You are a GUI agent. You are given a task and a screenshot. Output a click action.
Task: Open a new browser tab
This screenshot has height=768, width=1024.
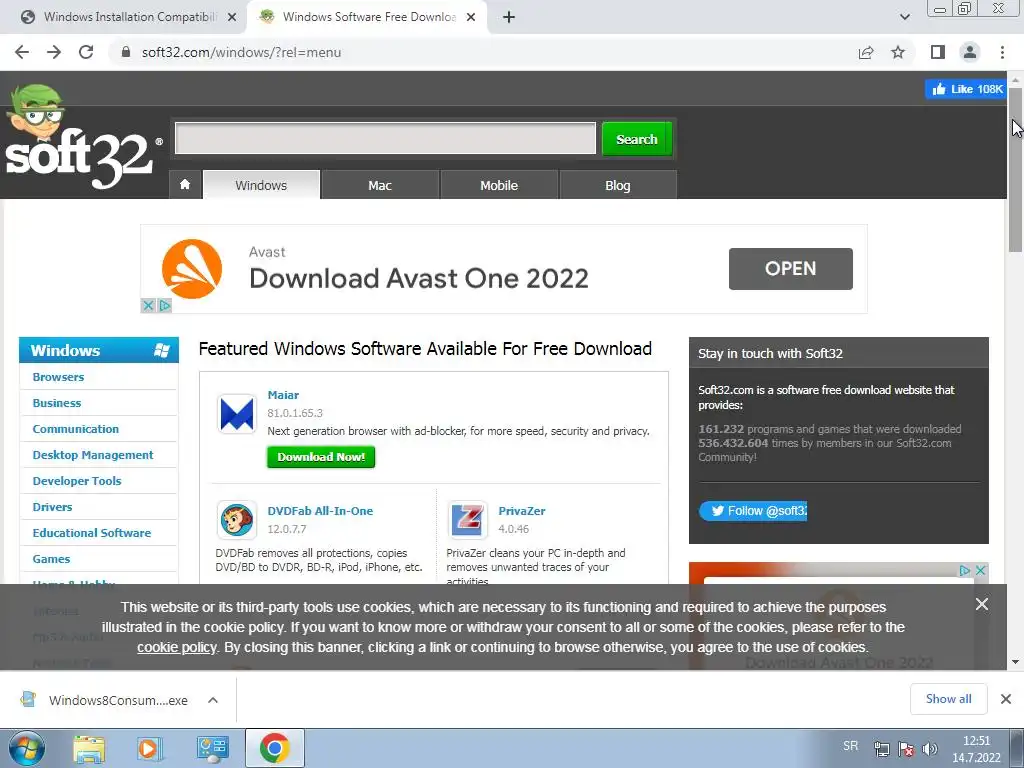509,17
